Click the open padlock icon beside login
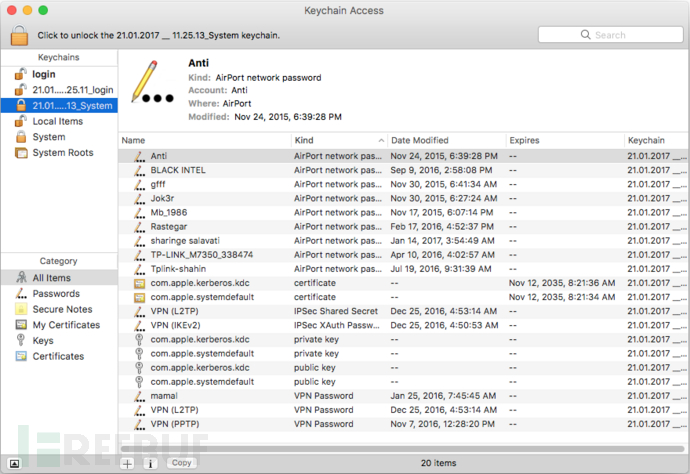The image size is (690, 474). click(x=21, y=74)
